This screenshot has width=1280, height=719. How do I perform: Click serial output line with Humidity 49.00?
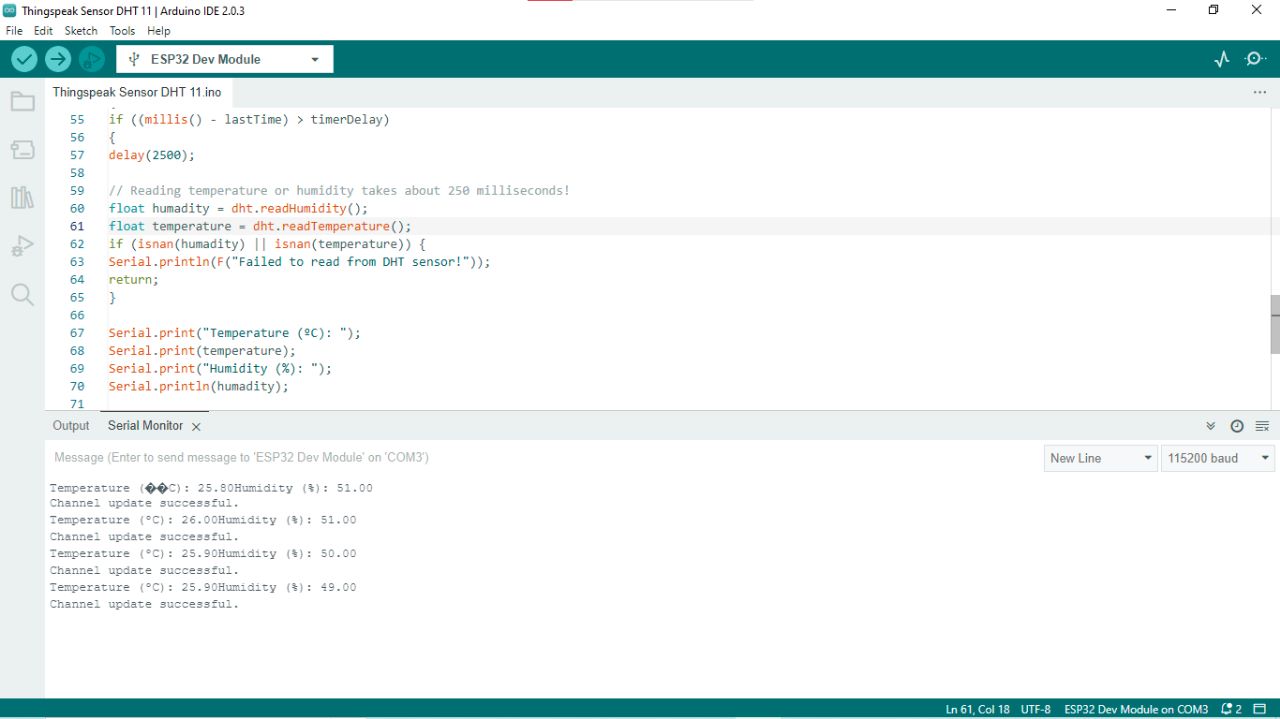coord(203,587)
